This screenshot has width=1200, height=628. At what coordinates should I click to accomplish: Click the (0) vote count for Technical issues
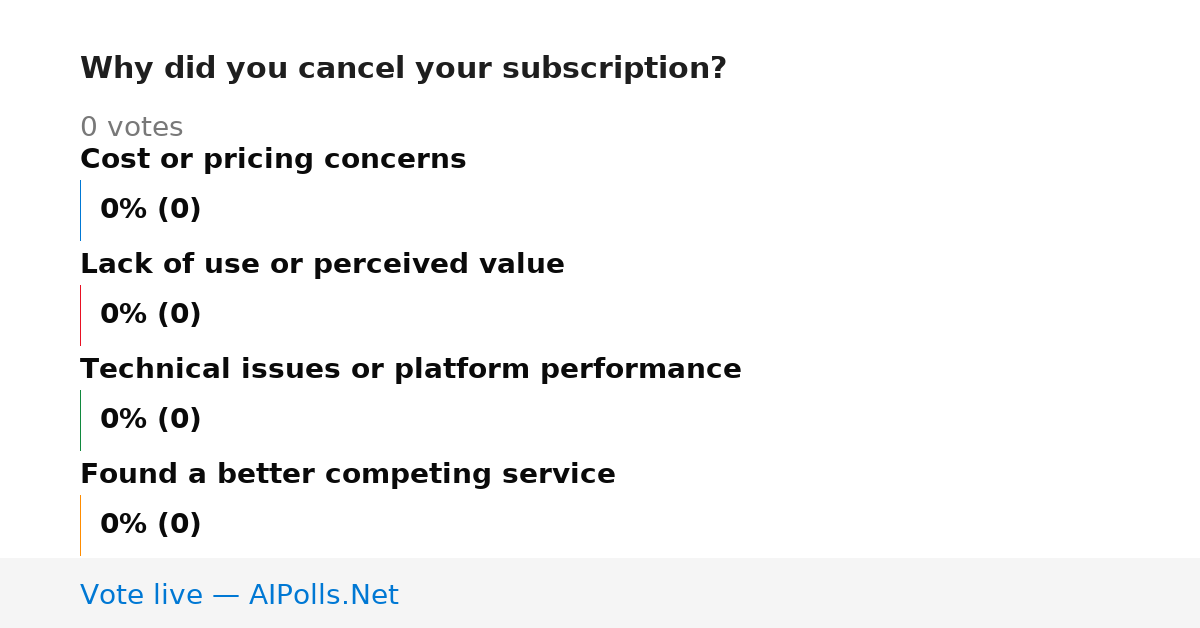[x=179, y=420]
